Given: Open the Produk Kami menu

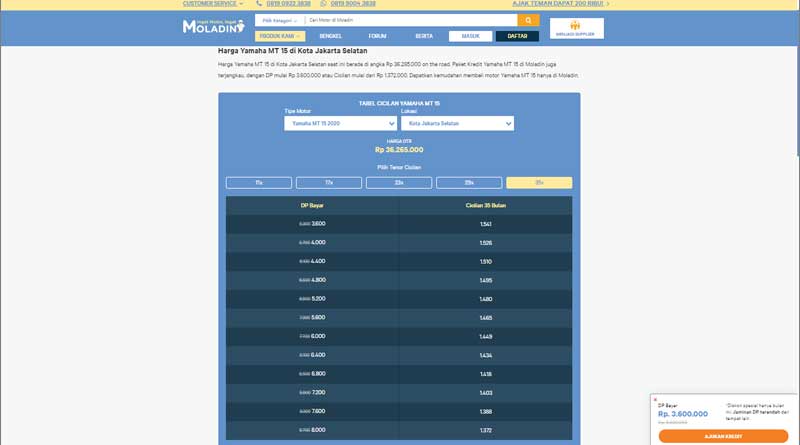Looking at the screenshot, I should pyautogui.click(x=280, y=36).
